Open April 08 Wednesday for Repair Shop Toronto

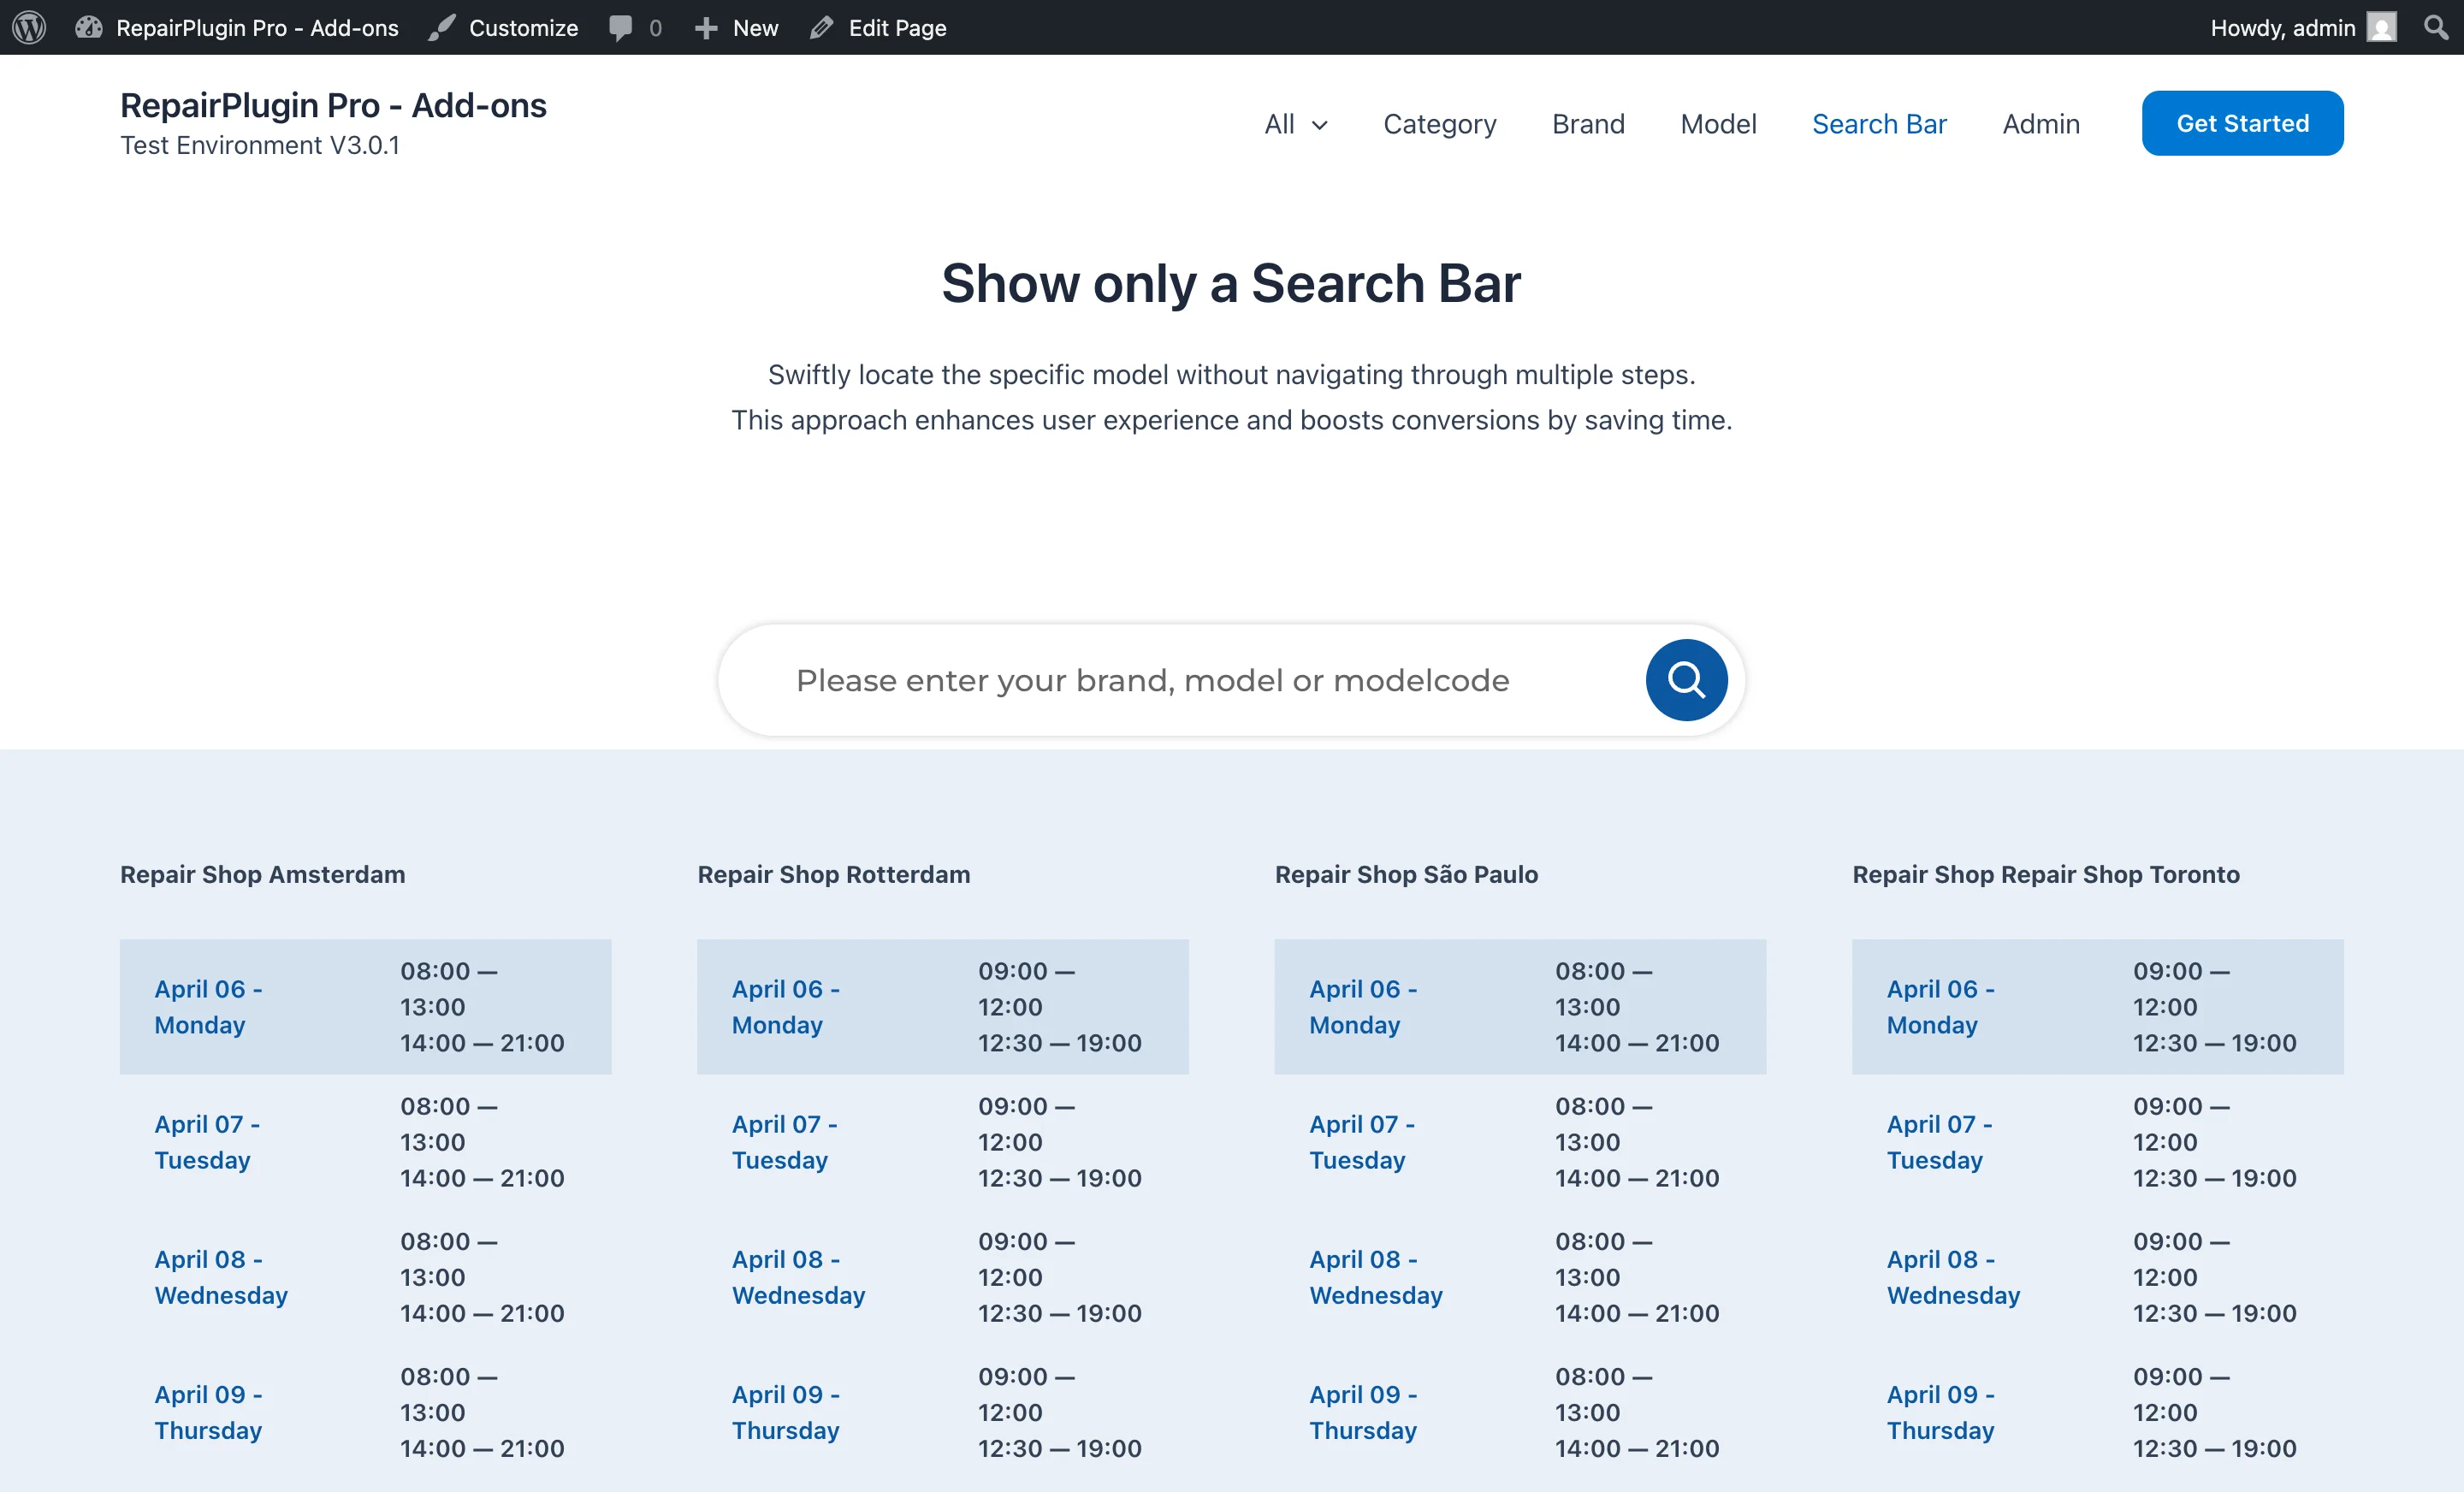[x=1951, y=1276]
